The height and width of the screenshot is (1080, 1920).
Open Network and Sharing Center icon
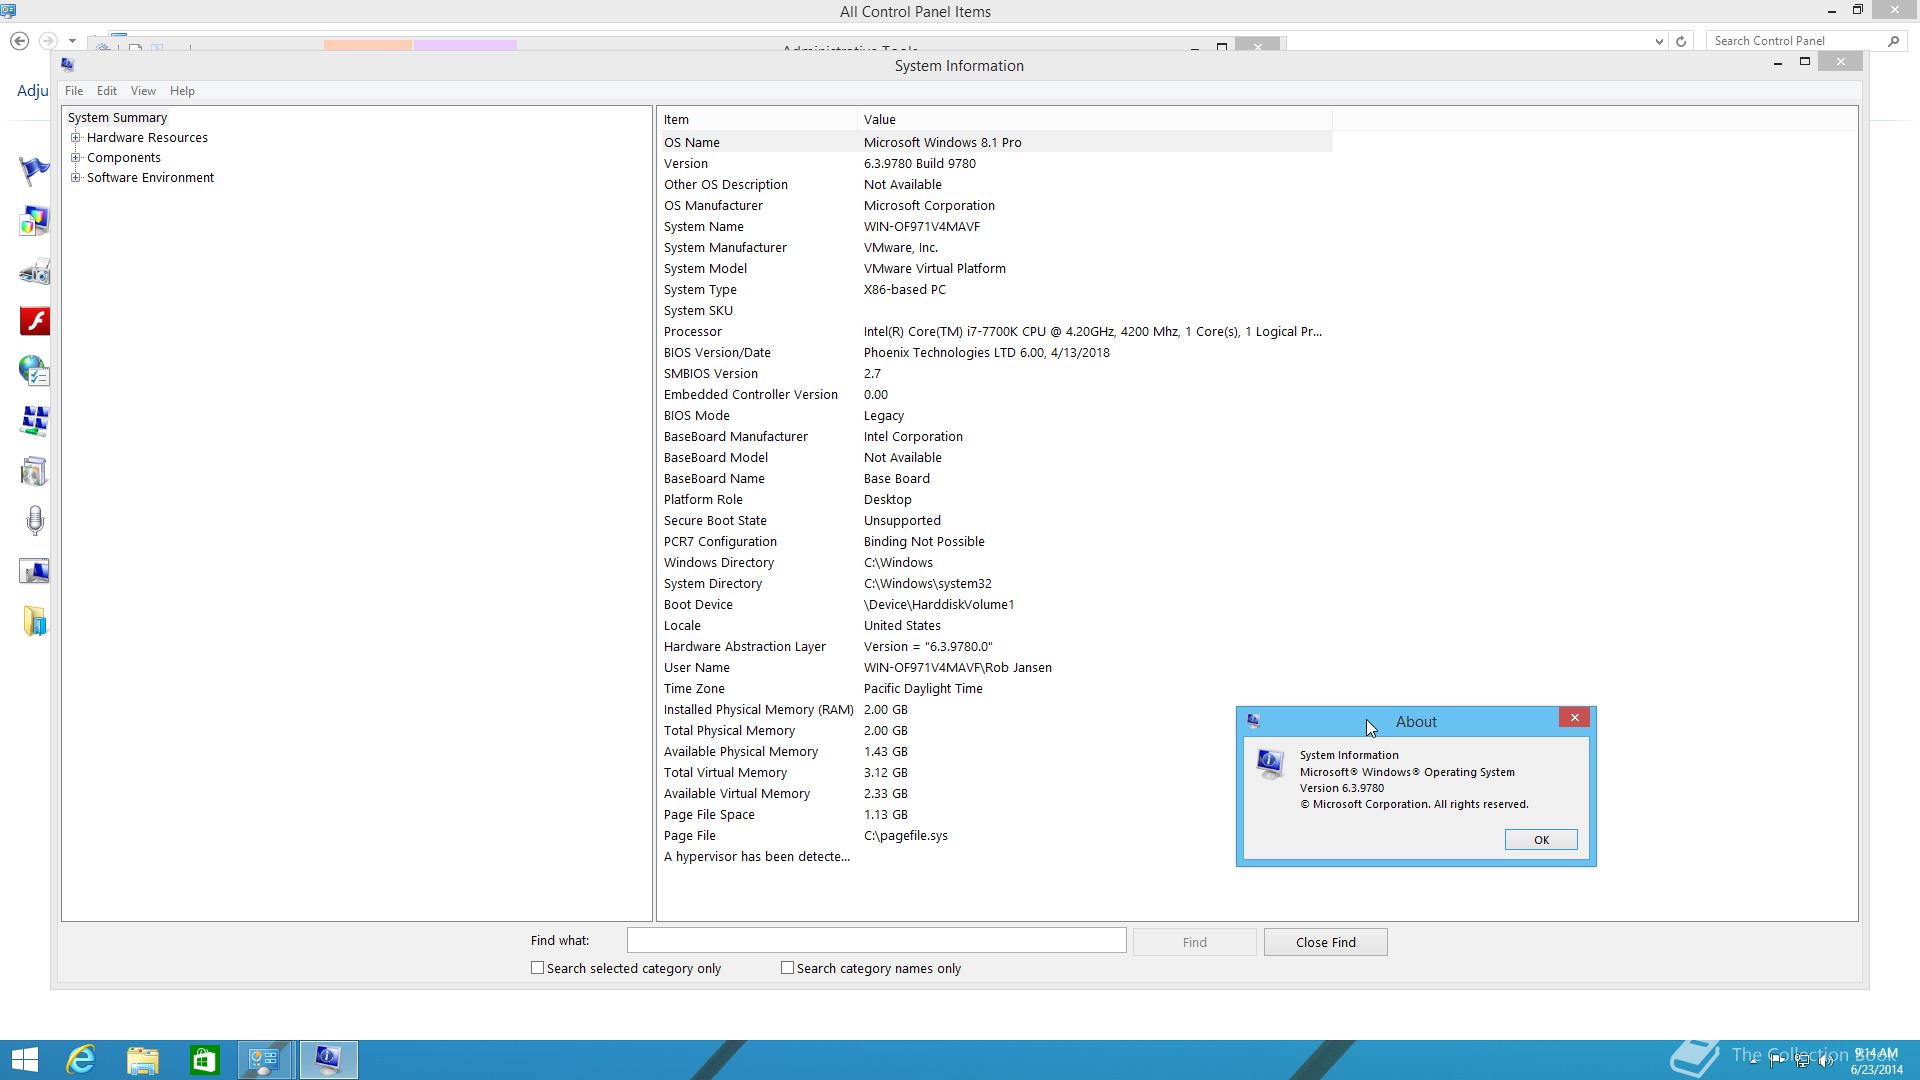pyautogui.click(x=34, y=421)
